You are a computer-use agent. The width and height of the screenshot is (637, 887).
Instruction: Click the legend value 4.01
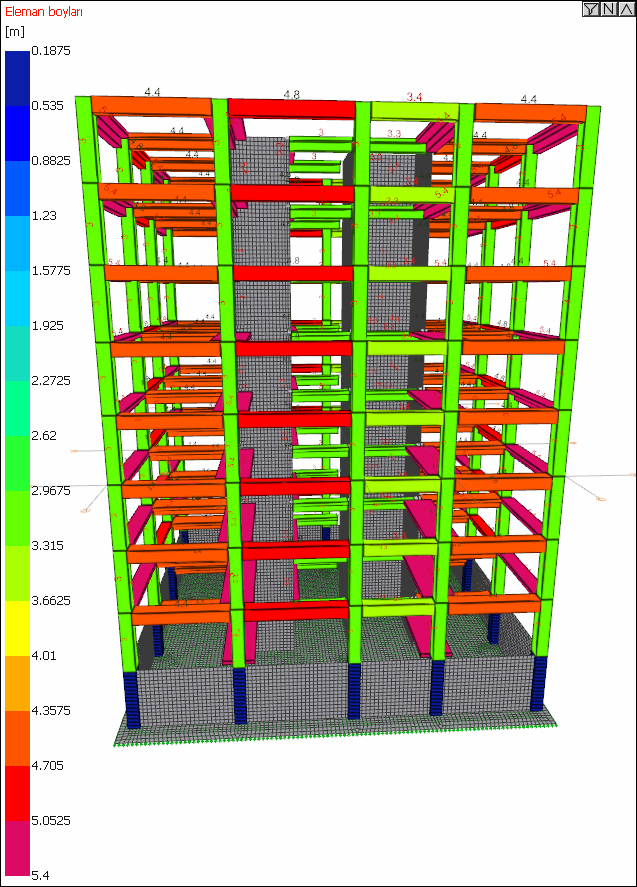point(44,656)
